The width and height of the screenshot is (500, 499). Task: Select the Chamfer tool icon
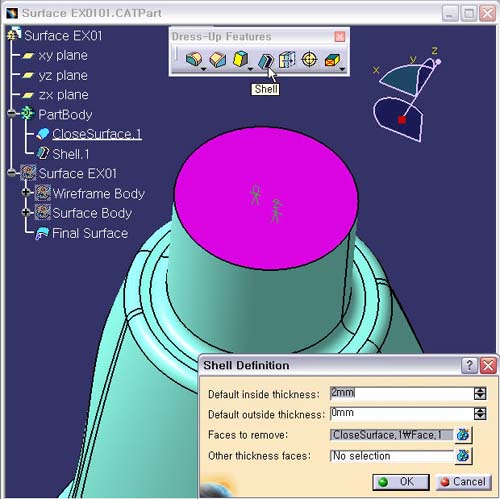[217, 60]
